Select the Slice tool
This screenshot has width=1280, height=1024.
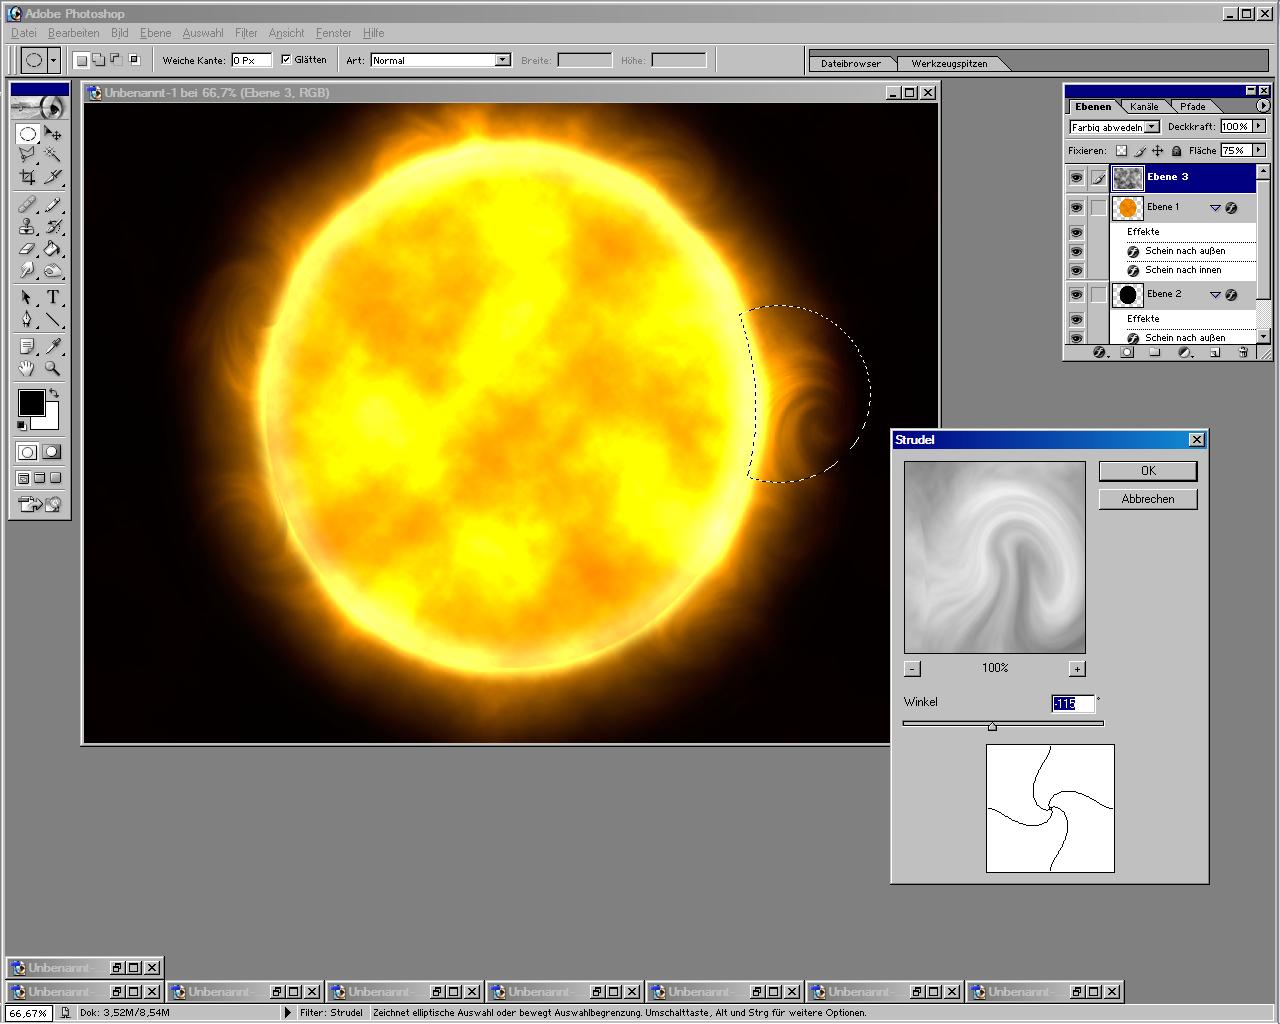click(53, 177)
